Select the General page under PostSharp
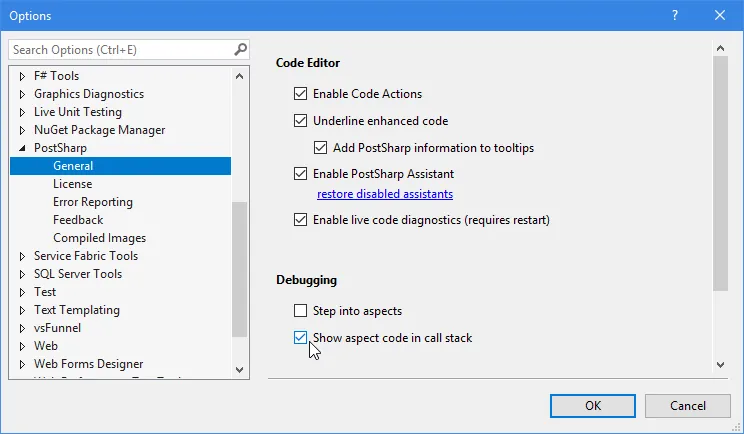 click(x=121, y=166)
